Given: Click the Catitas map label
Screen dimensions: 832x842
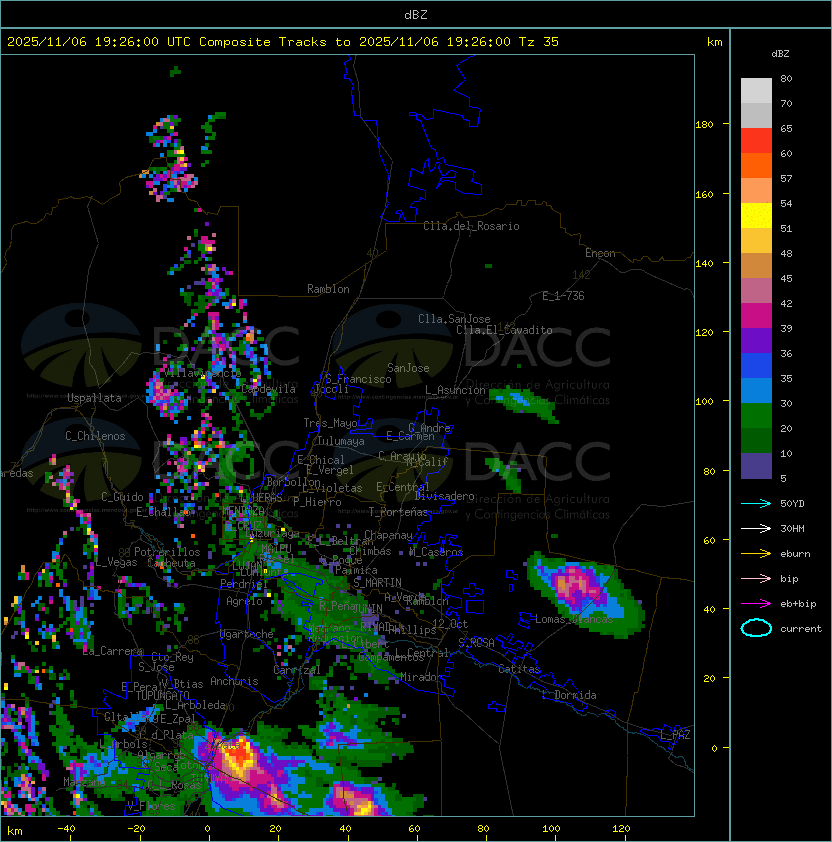Looking at the screenshot, I should [x=519, y=669].
